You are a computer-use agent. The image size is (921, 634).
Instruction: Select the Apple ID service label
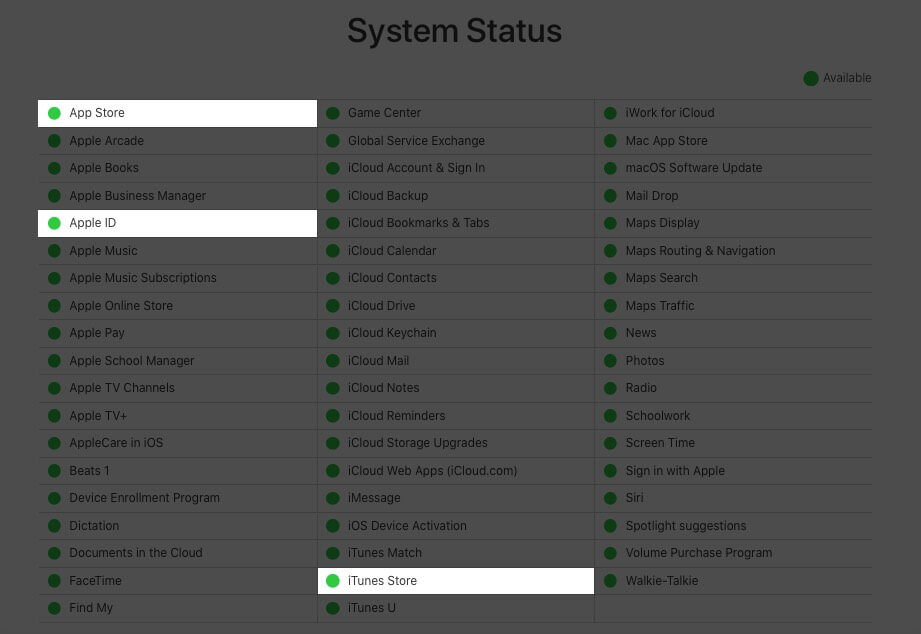click(93, 223)
